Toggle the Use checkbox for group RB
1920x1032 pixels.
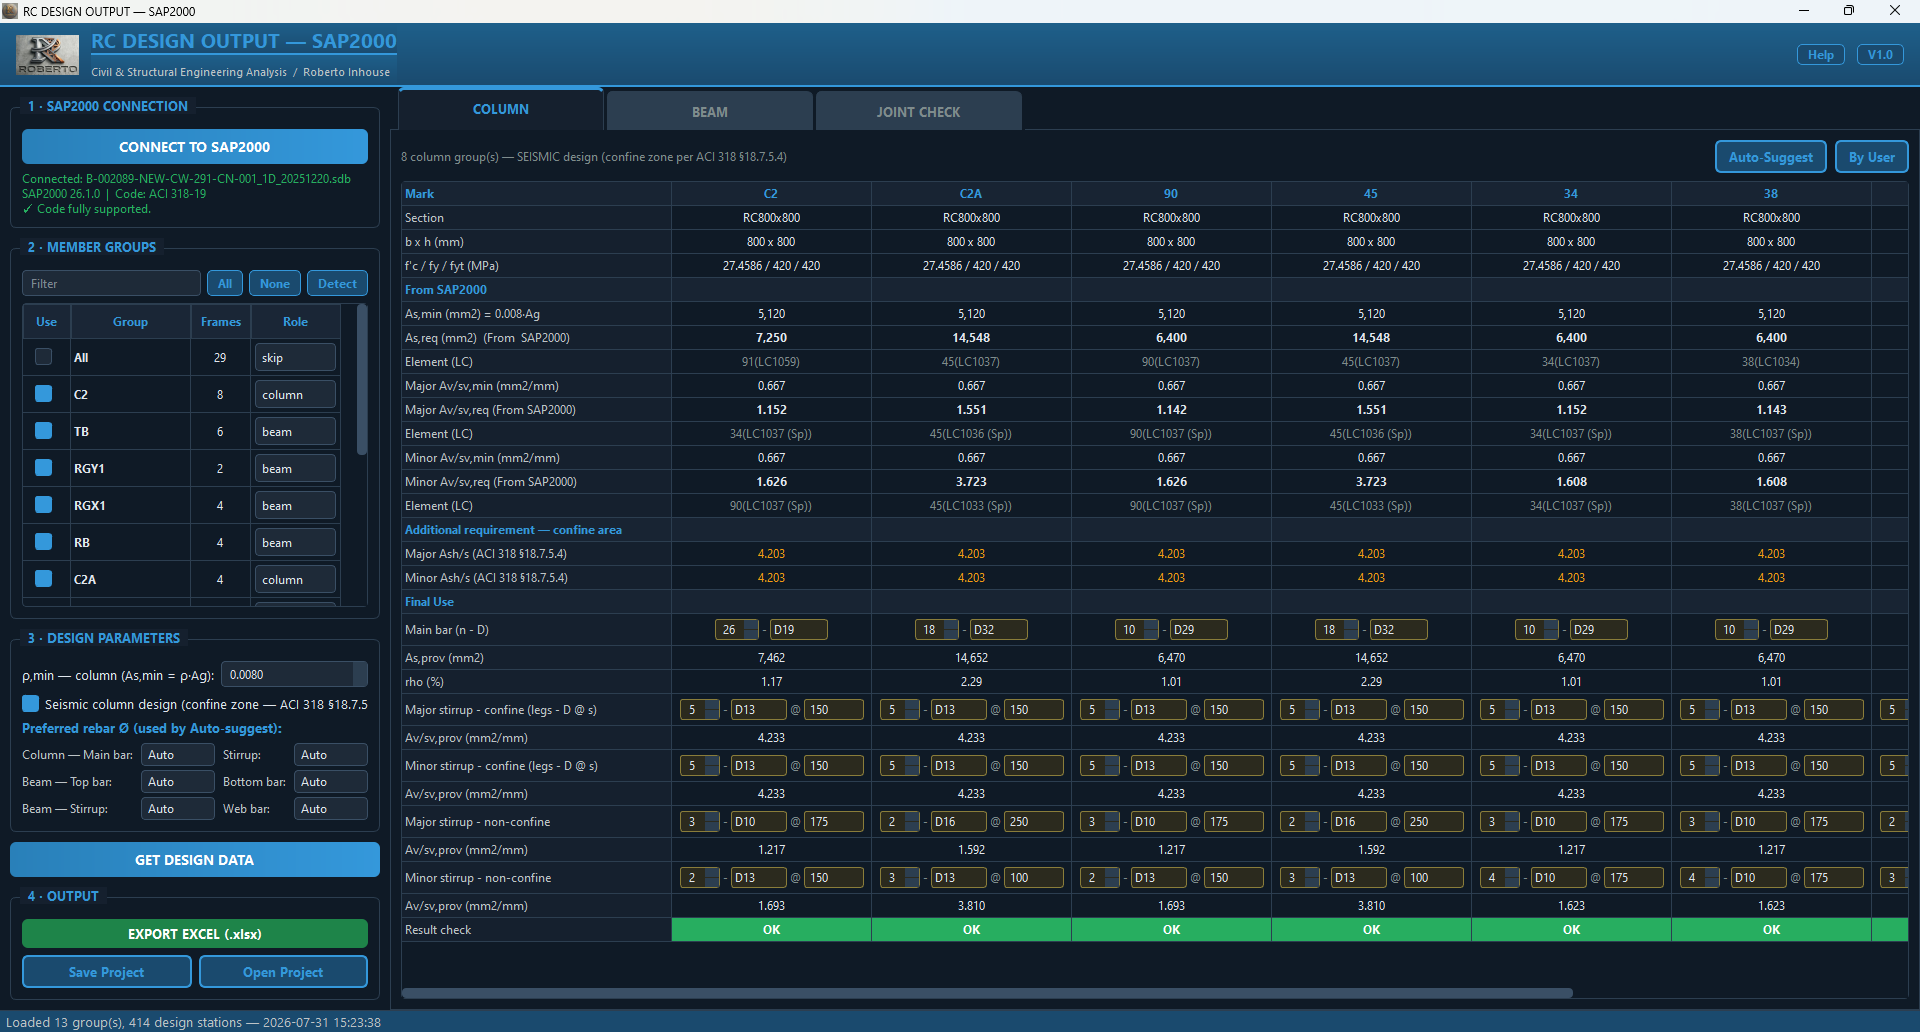(43, 542)
